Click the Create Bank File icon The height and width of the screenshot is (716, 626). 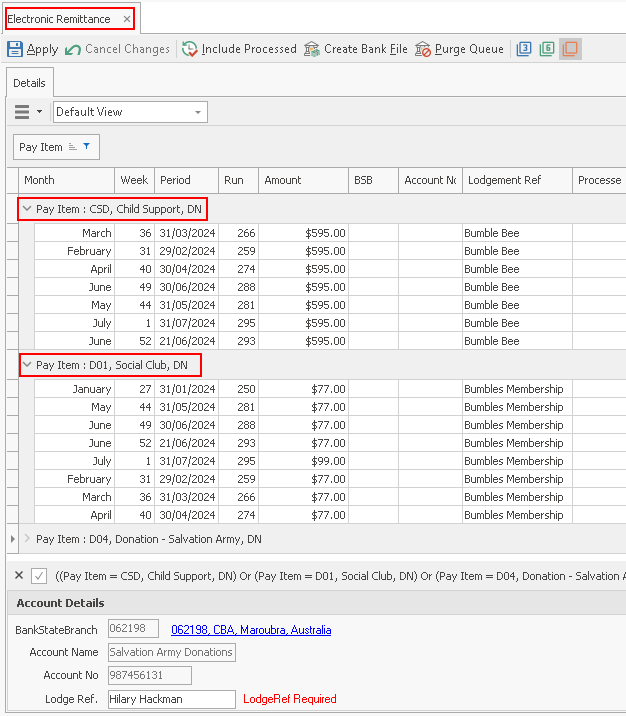point(312,49)
